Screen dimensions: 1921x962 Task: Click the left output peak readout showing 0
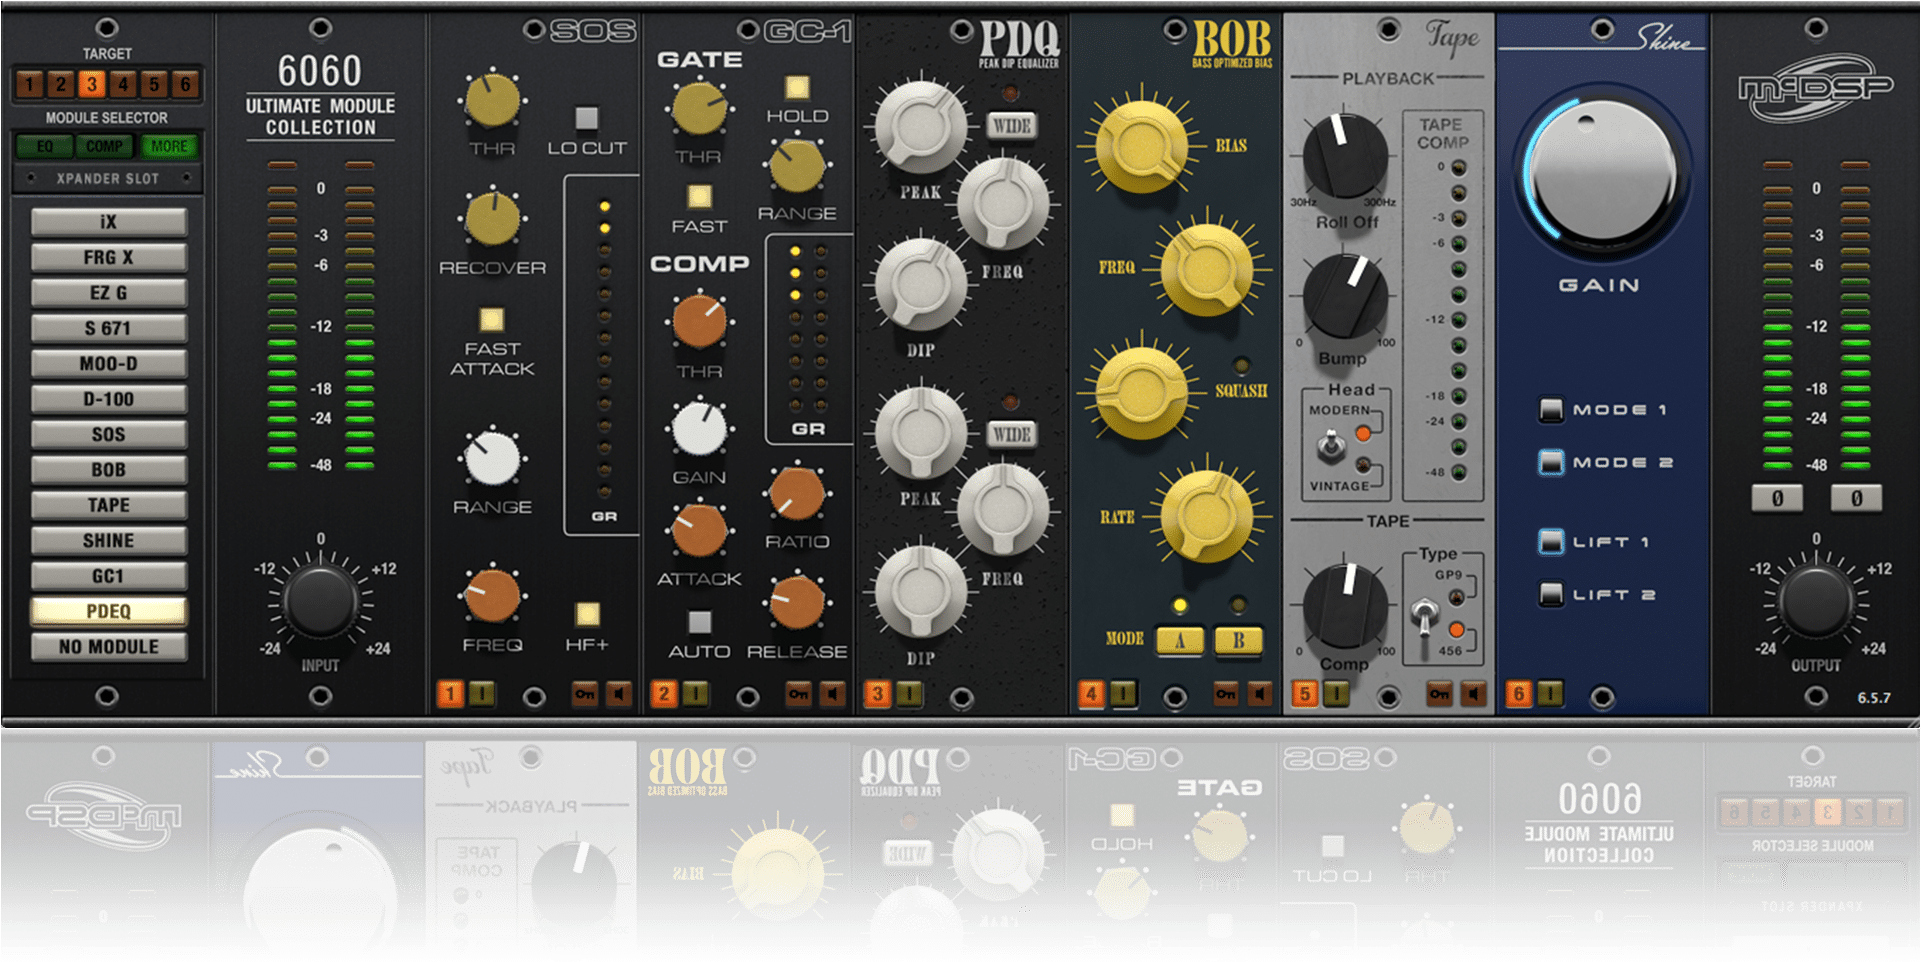[x=1777, y=498]
